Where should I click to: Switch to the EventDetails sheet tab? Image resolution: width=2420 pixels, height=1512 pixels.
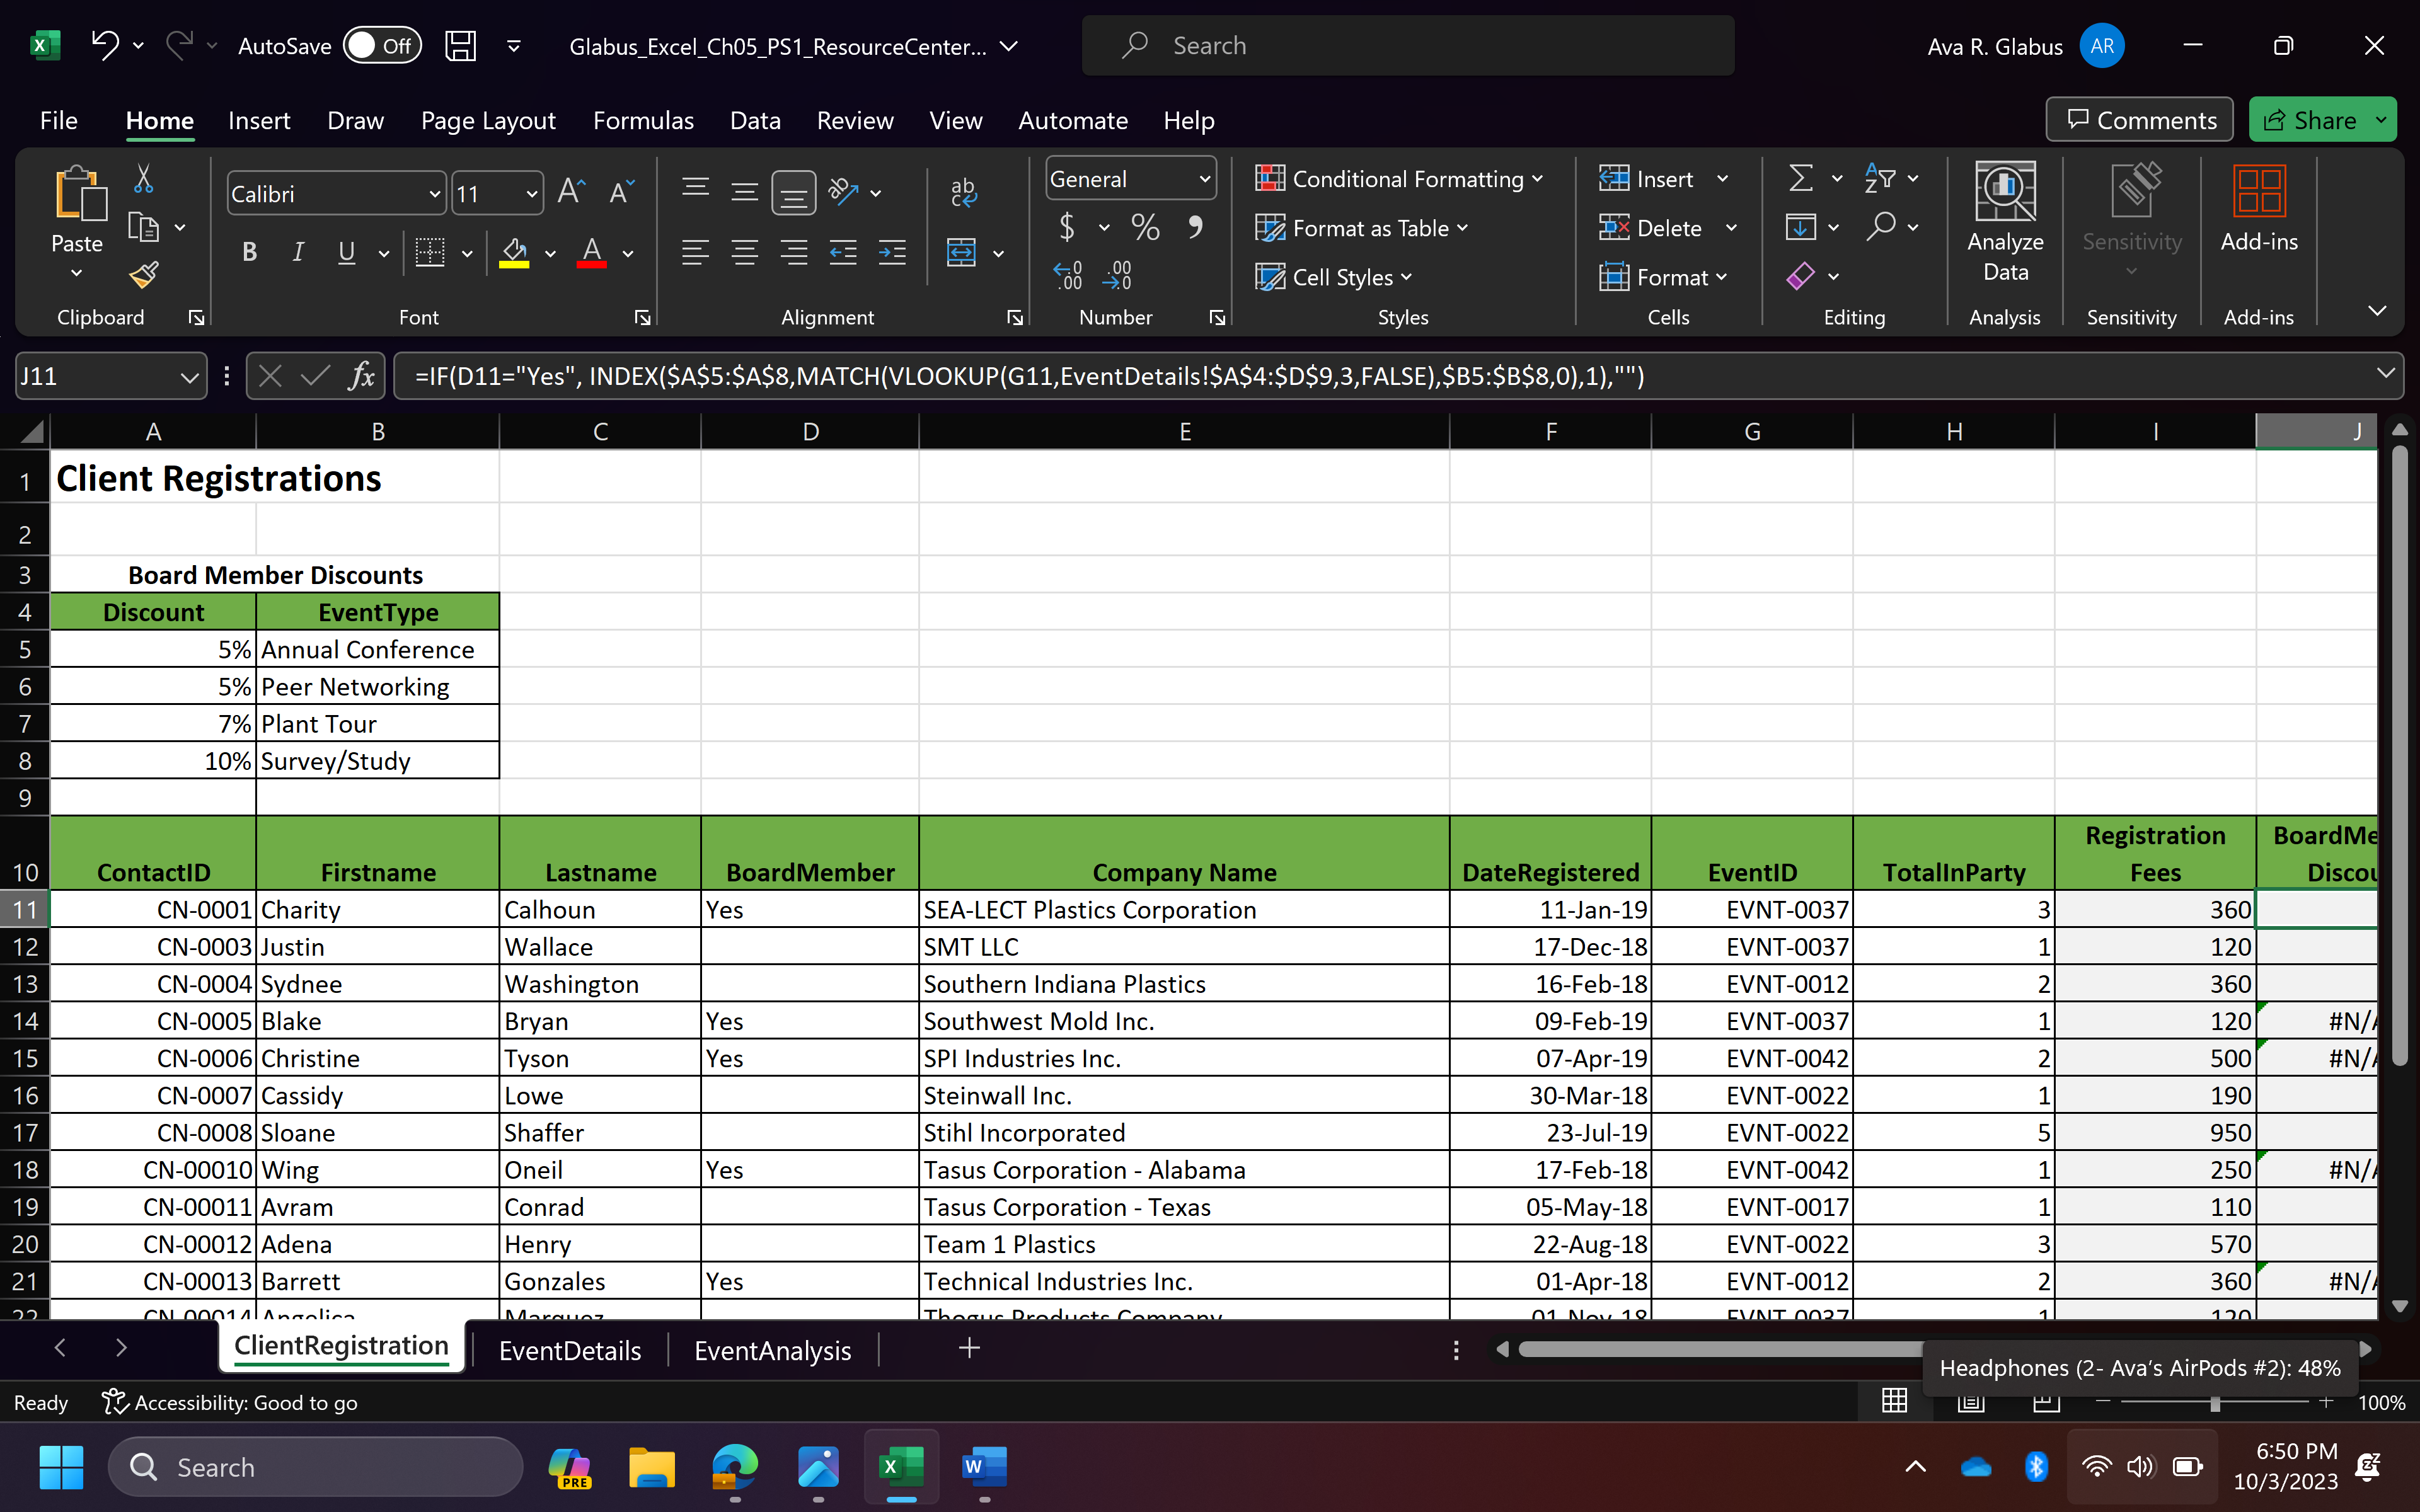[x=570, y=1350]
